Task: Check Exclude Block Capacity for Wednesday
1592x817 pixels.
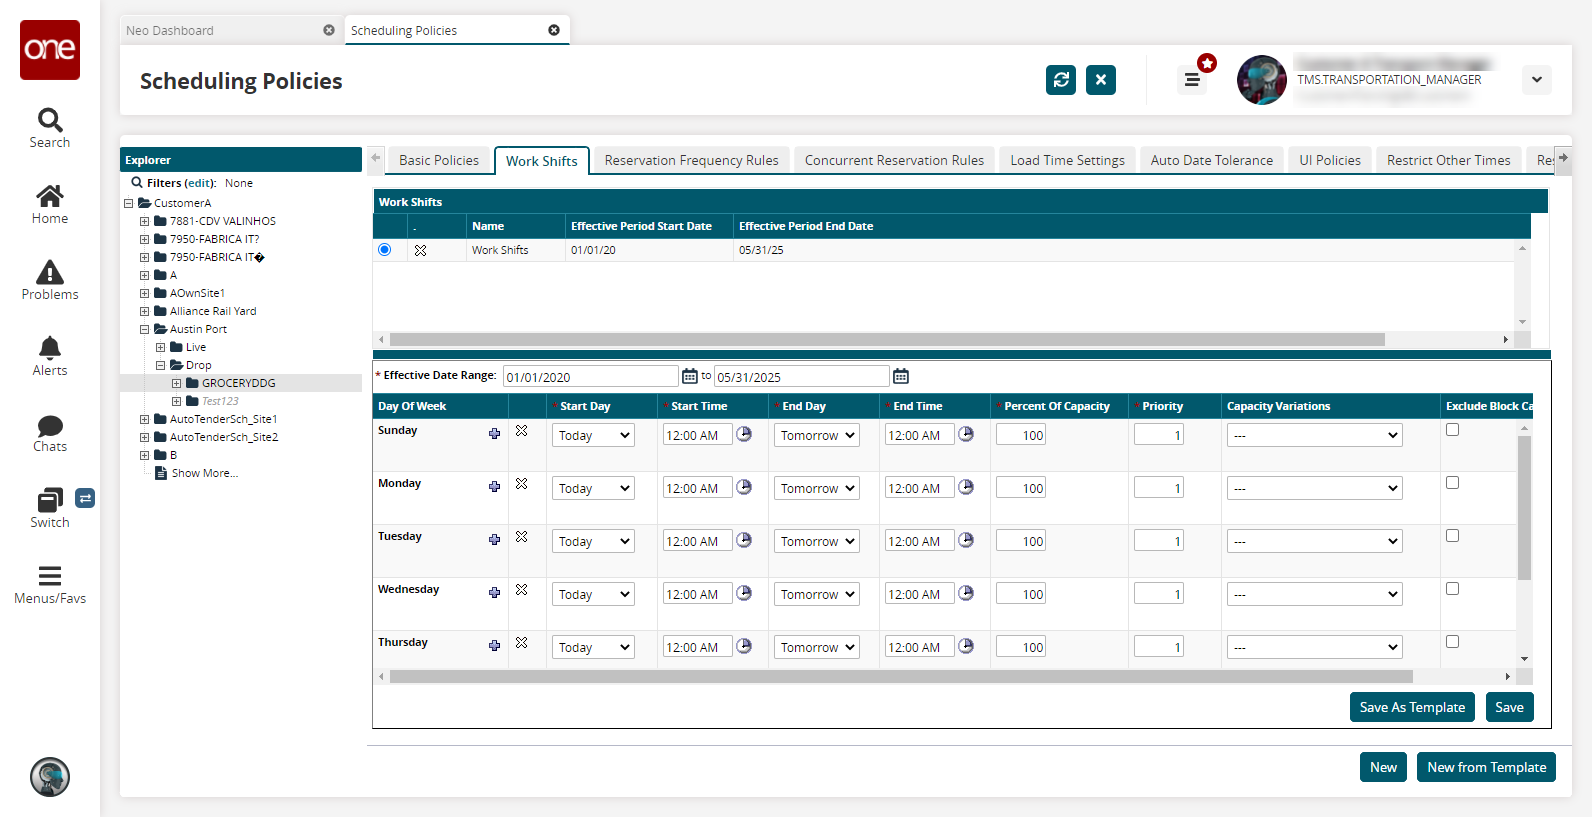Action: click(1452, 589)
